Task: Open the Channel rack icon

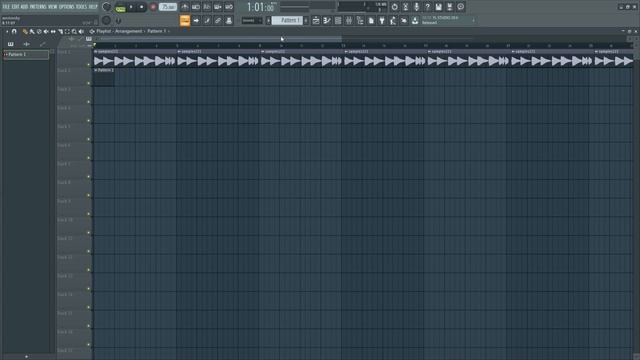Action: (x=338, y=20)
